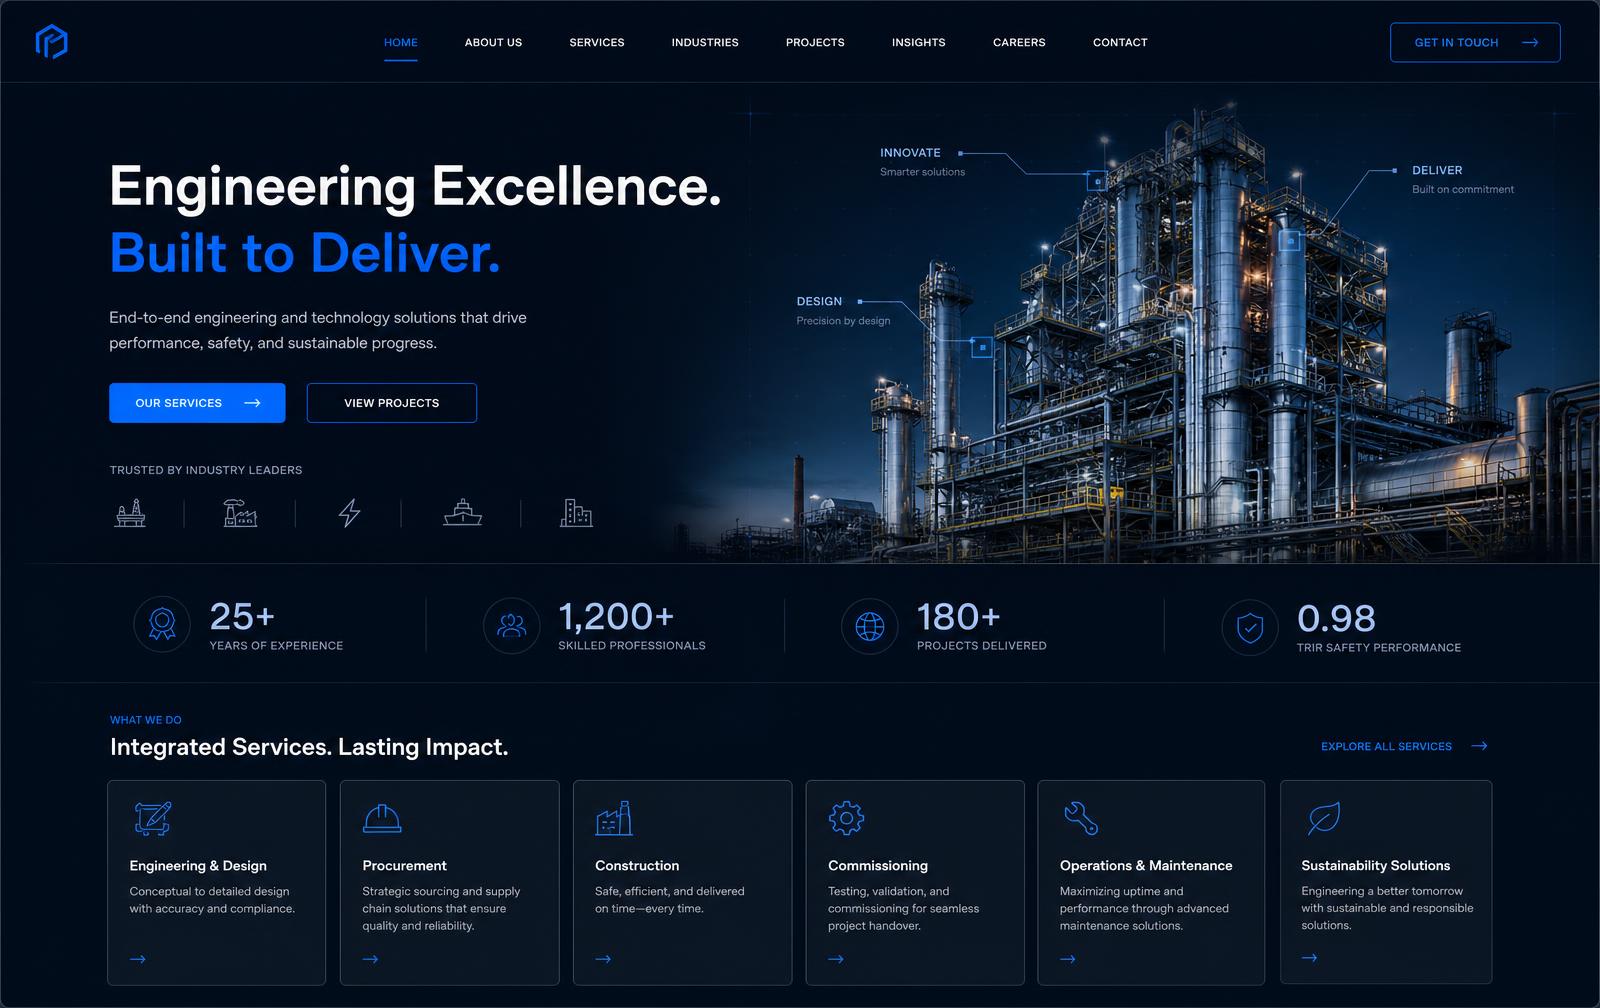
Task: Click the View Projects button
Action: tap(392, 403)
